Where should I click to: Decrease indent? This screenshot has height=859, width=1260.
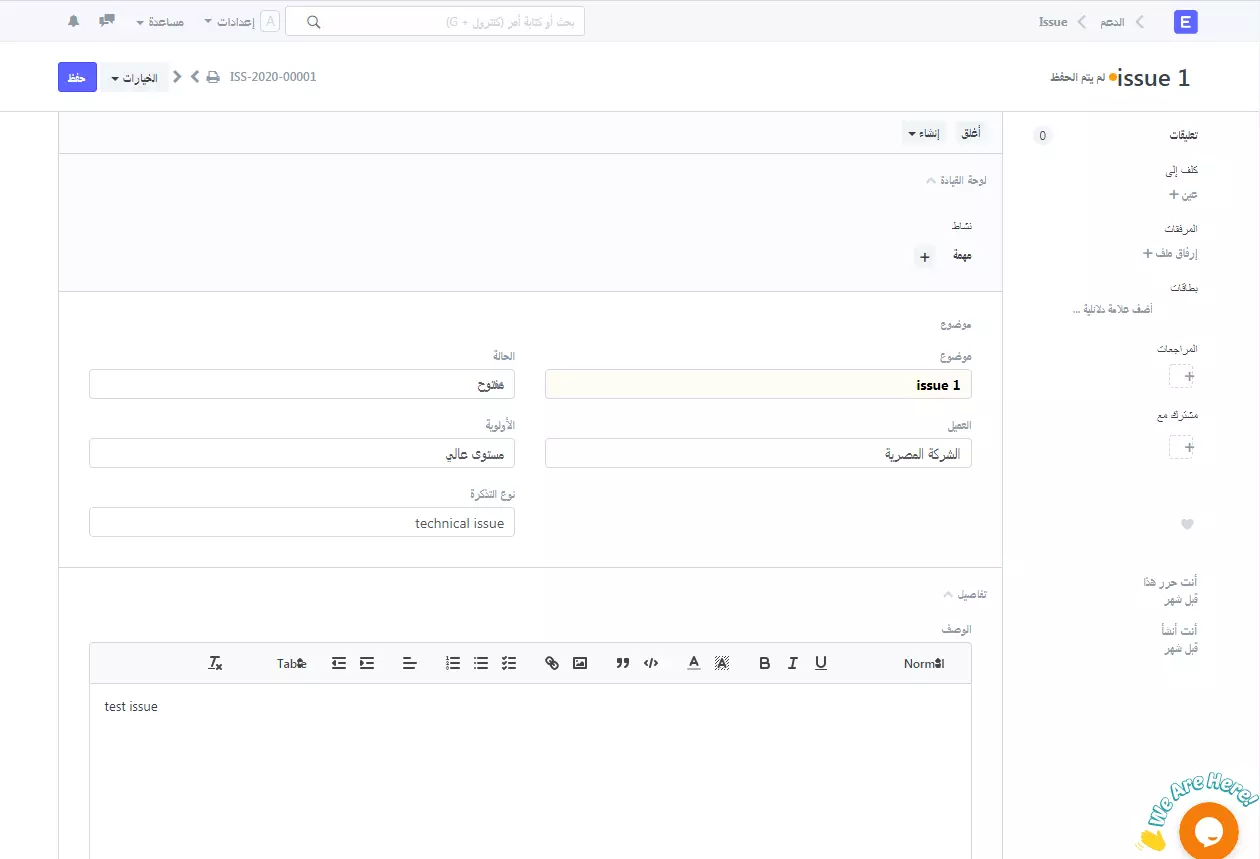[x=339, y=663]
